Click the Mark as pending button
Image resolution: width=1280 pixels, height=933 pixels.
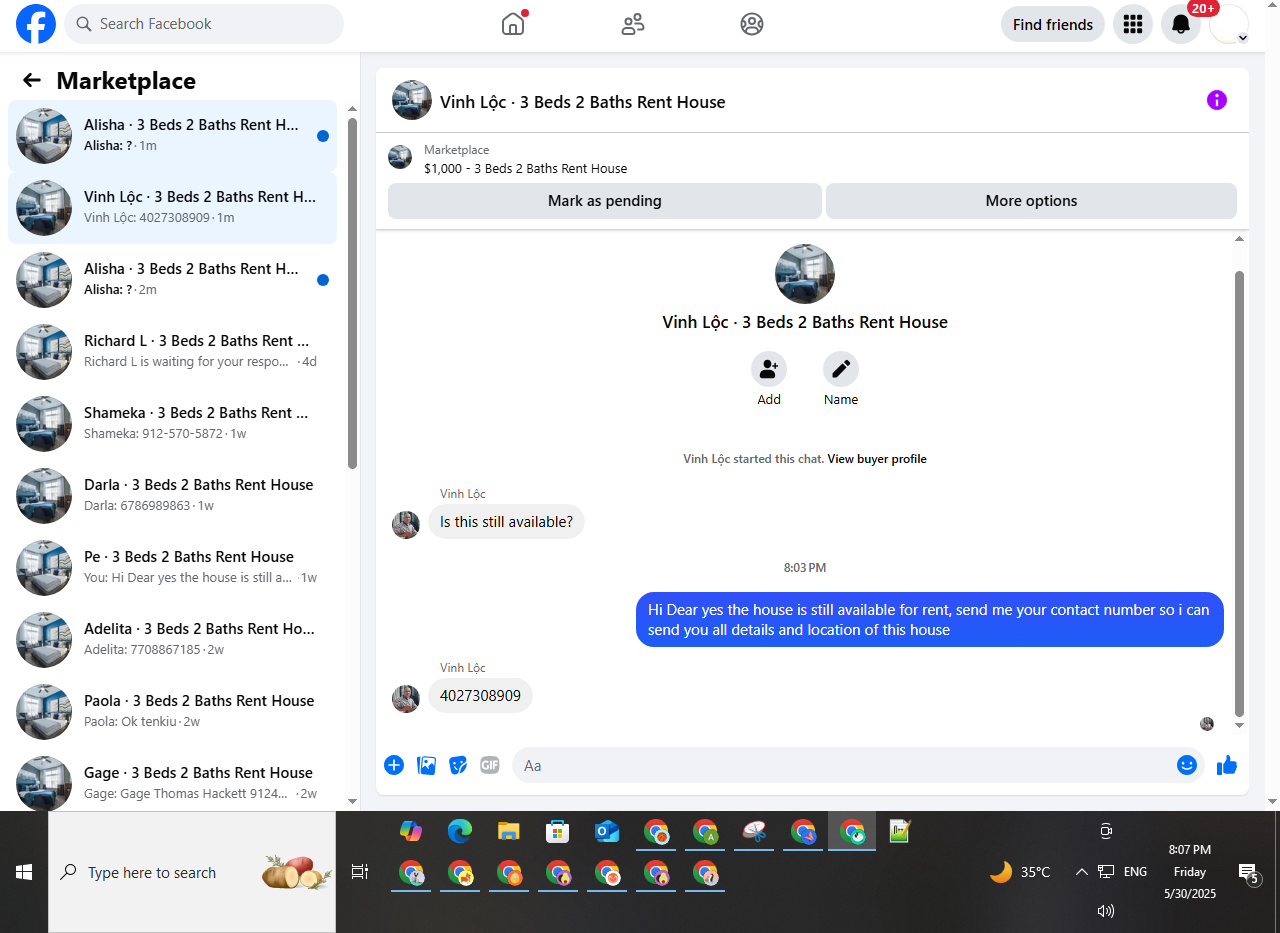(x=604, y=201)
